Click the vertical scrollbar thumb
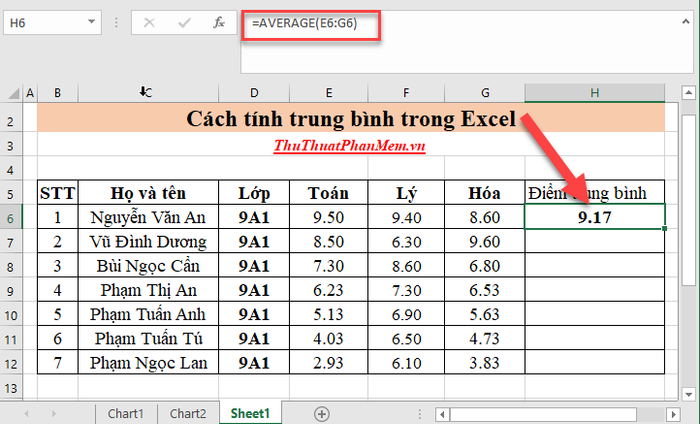This screenshot has width=700, height=424. pos(688,200)
